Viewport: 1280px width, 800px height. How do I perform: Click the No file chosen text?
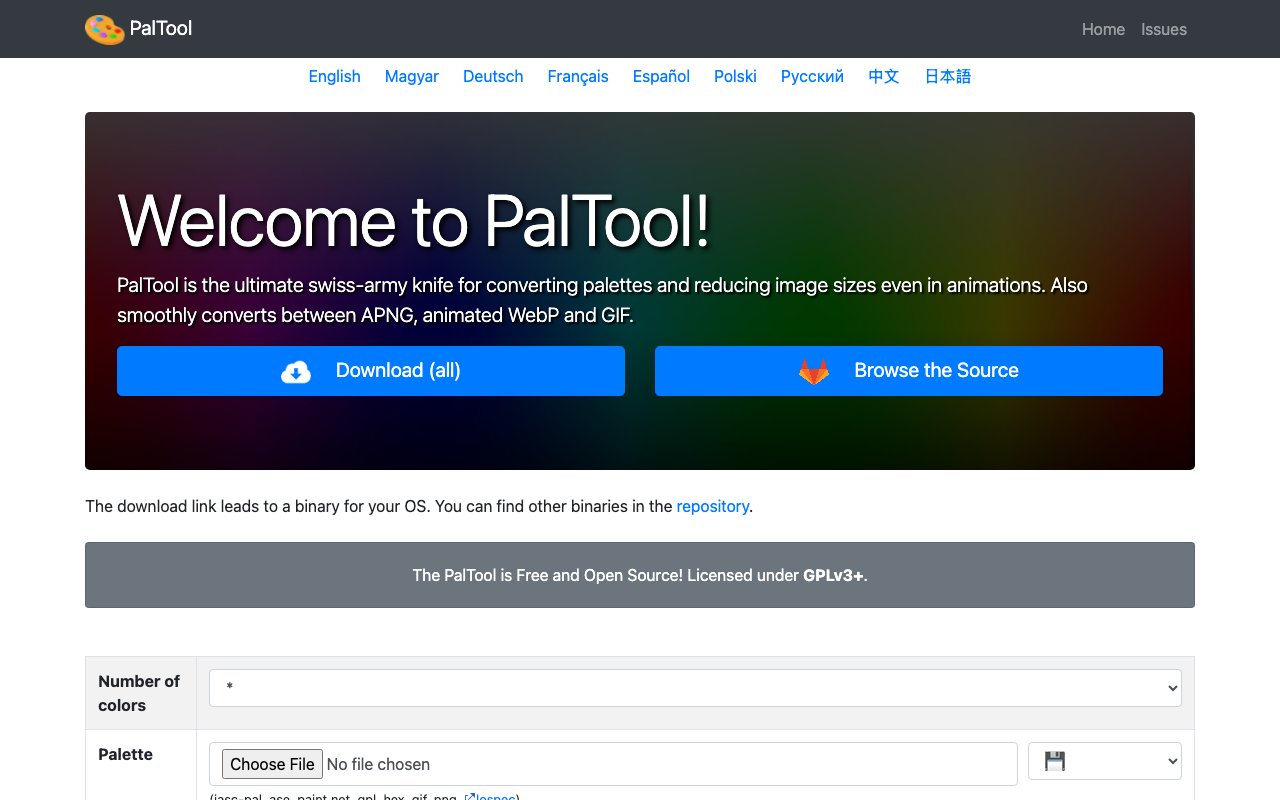click(378, 764)
